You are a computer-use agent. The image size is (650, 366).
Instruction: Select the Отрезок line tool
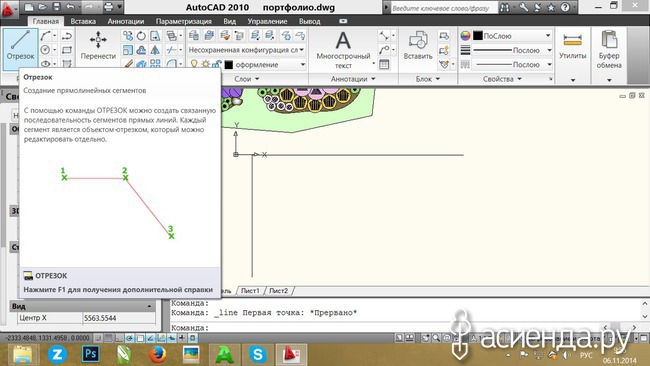point(20,46)
